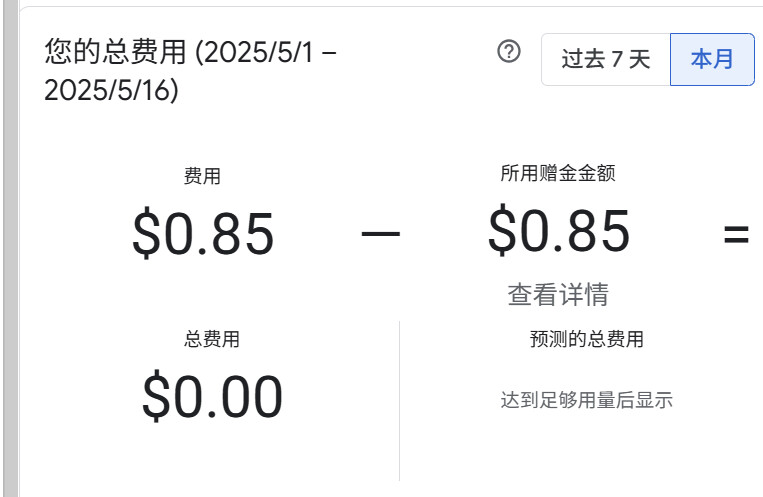Image resolution: width=763 pixels, height=497 pixels.
Task: Click the 费用 label
Action: [202, 177]
